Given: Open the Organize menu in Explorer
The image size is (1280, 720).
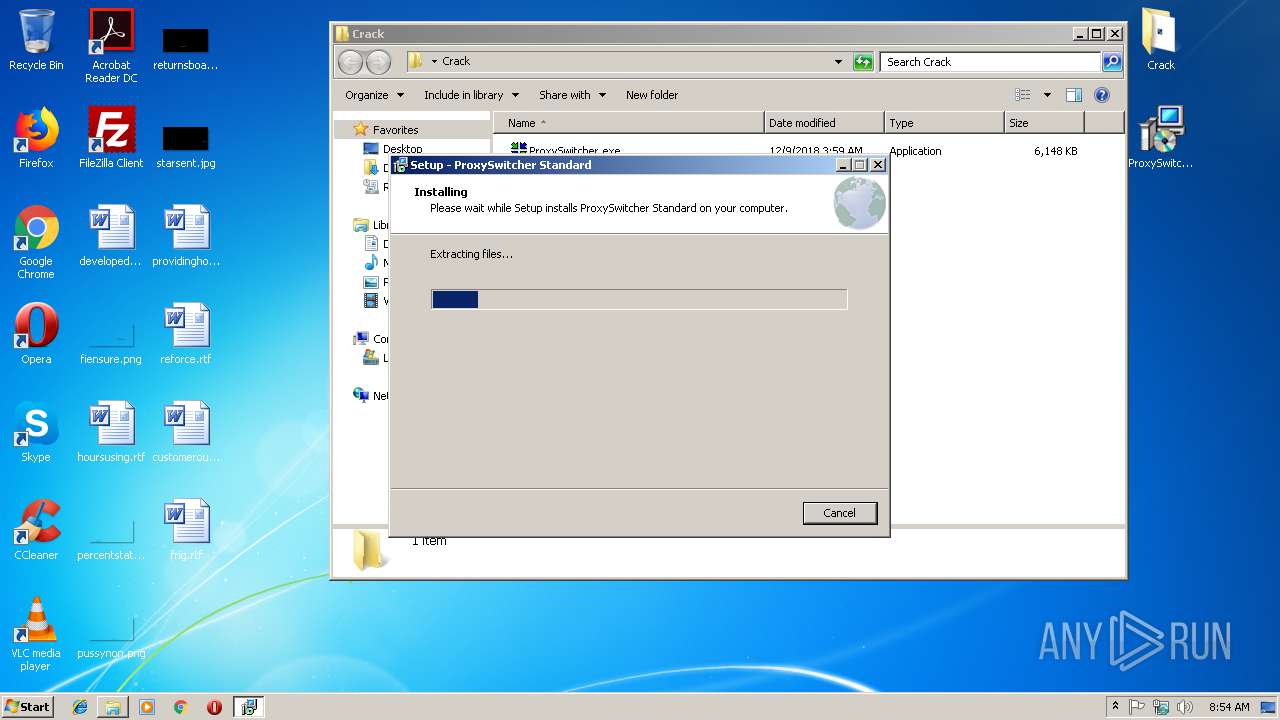Looking at the screenshot, I should pos(374,95).
